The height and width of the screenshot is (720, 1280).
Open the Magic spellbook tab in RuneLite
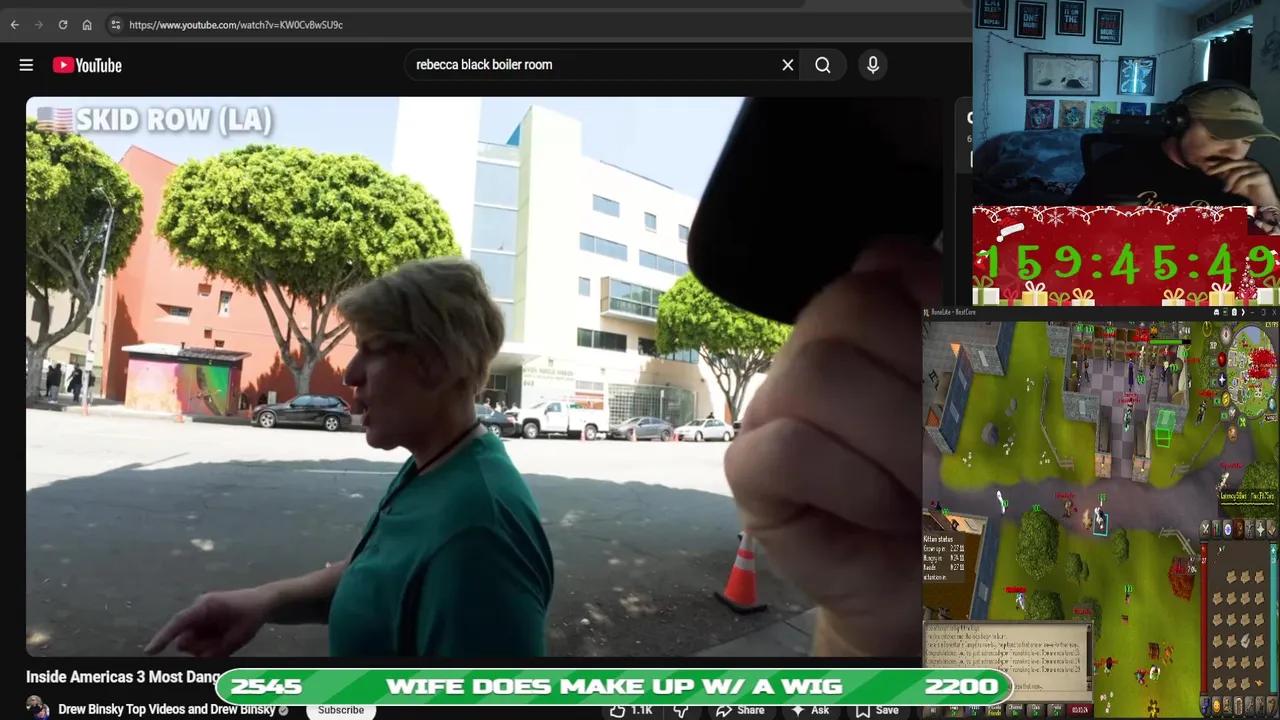[1272, 530]
